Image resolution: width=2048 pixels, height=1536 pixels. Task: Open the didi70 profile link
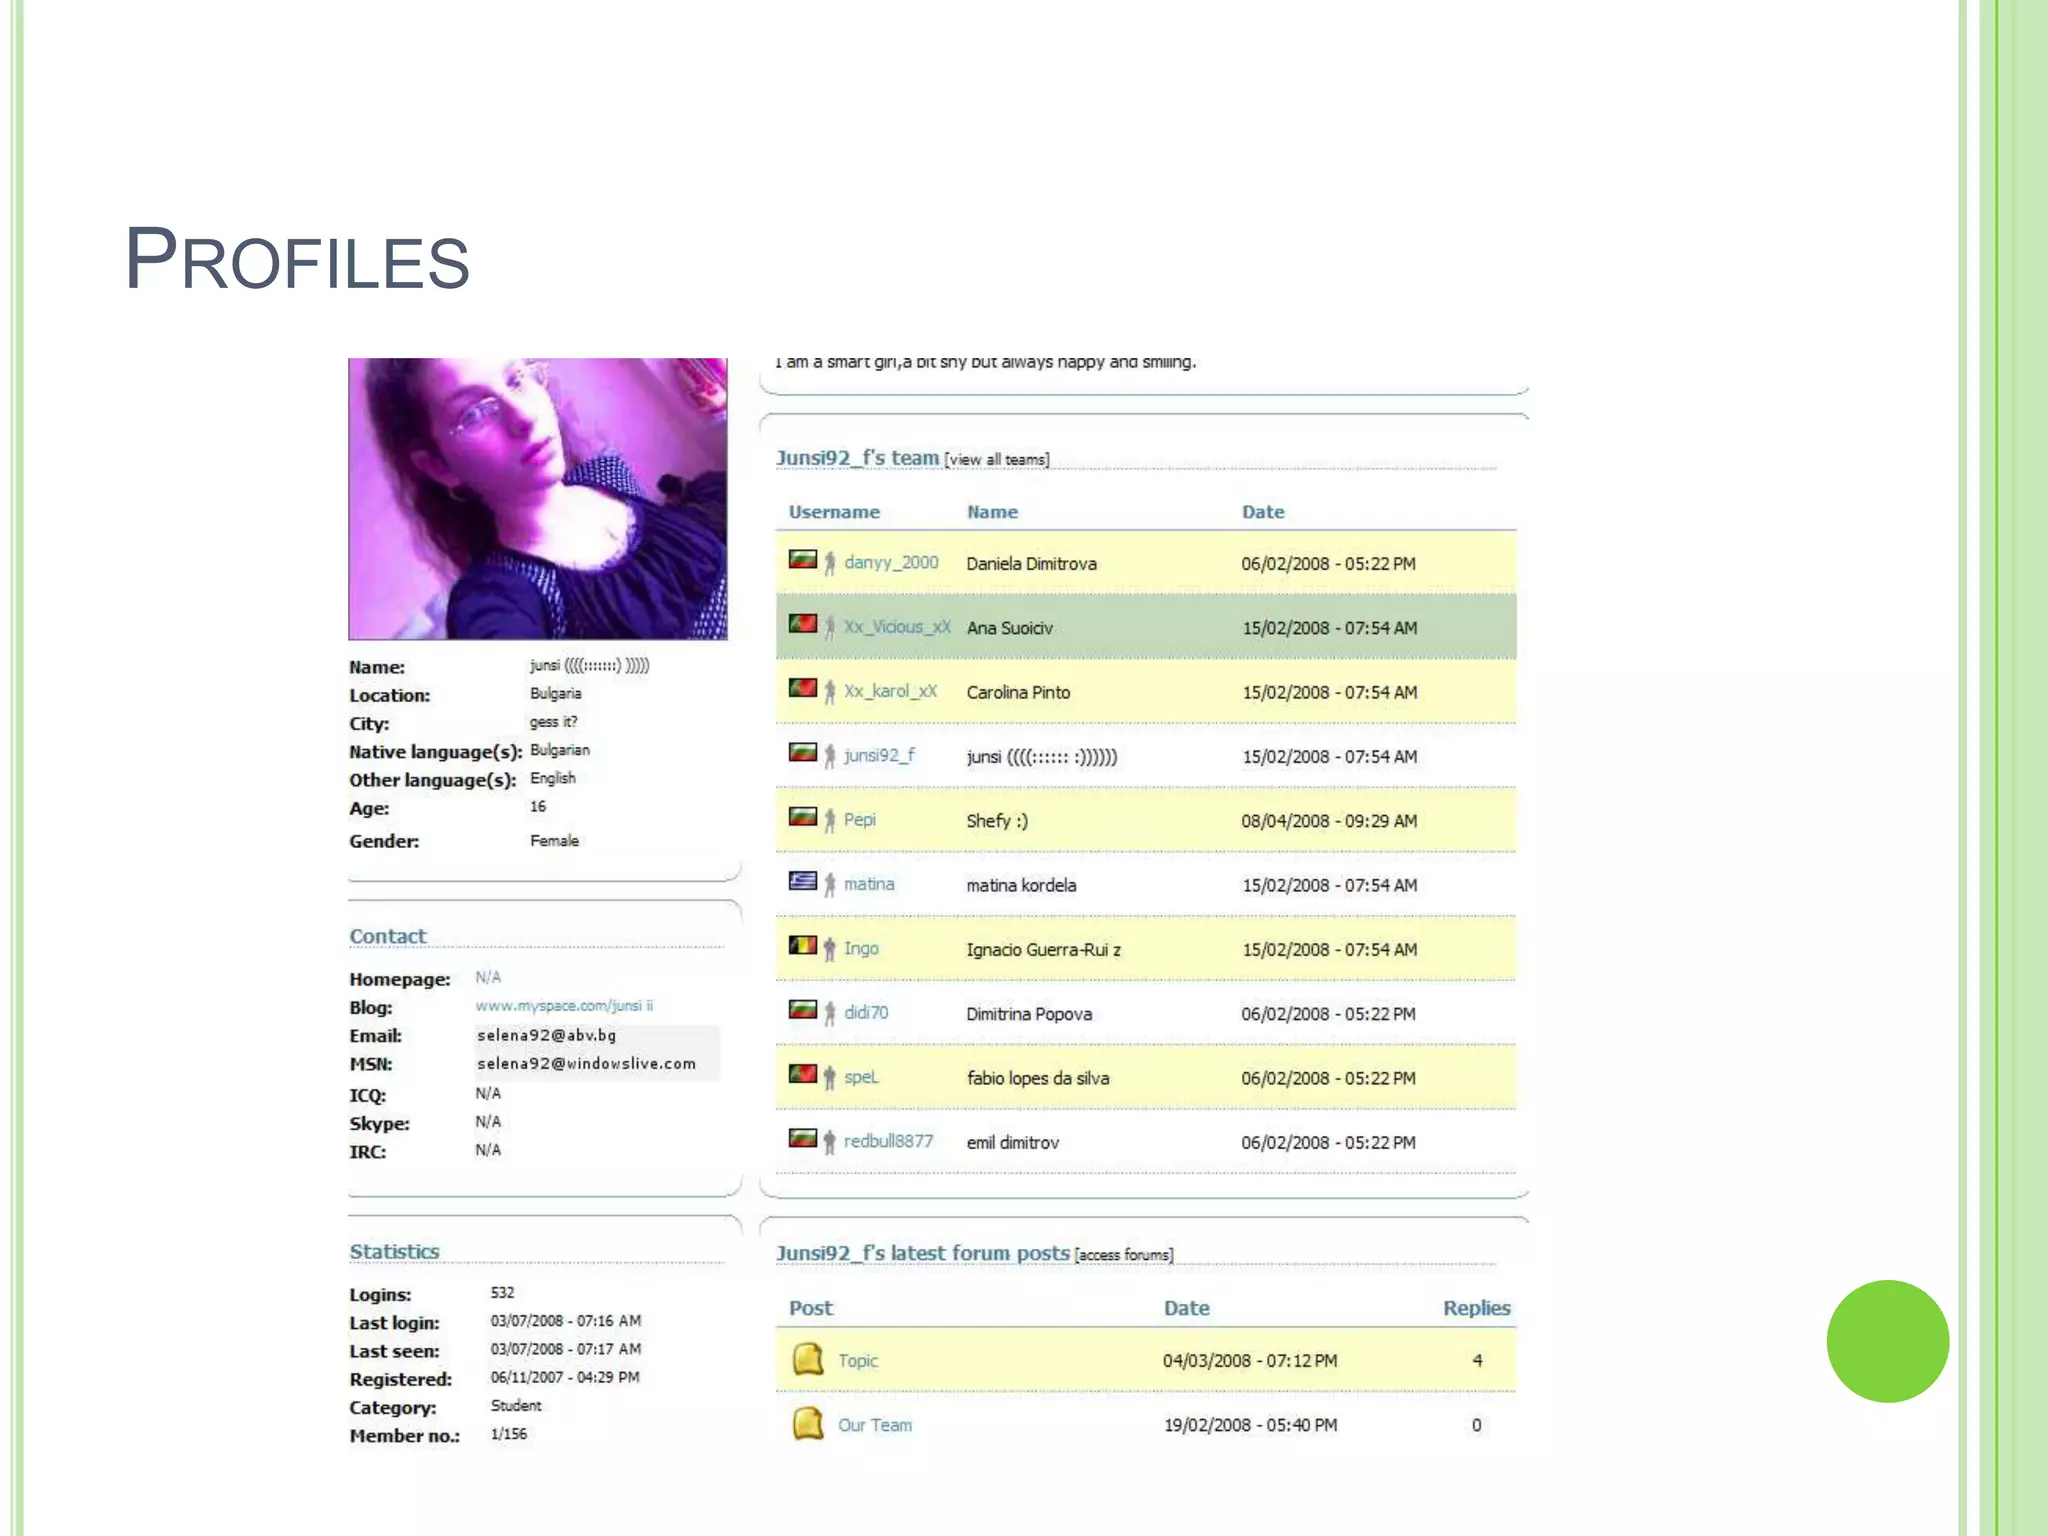[x=866, y=1013]
